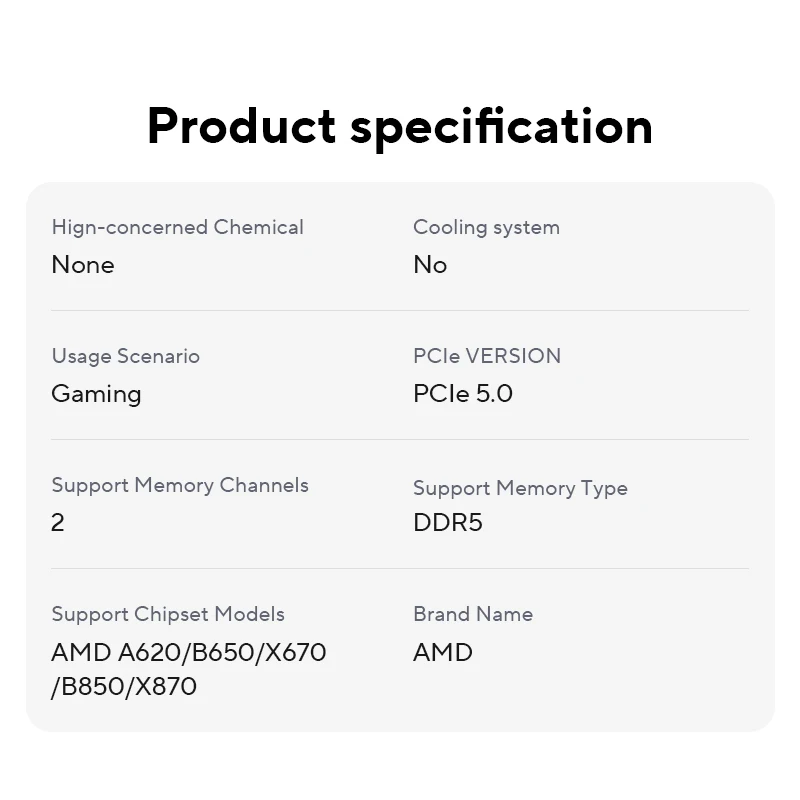The image size is (800, 800).
Task: Click the word "Product" in the heading
Action: click(241, 127)
